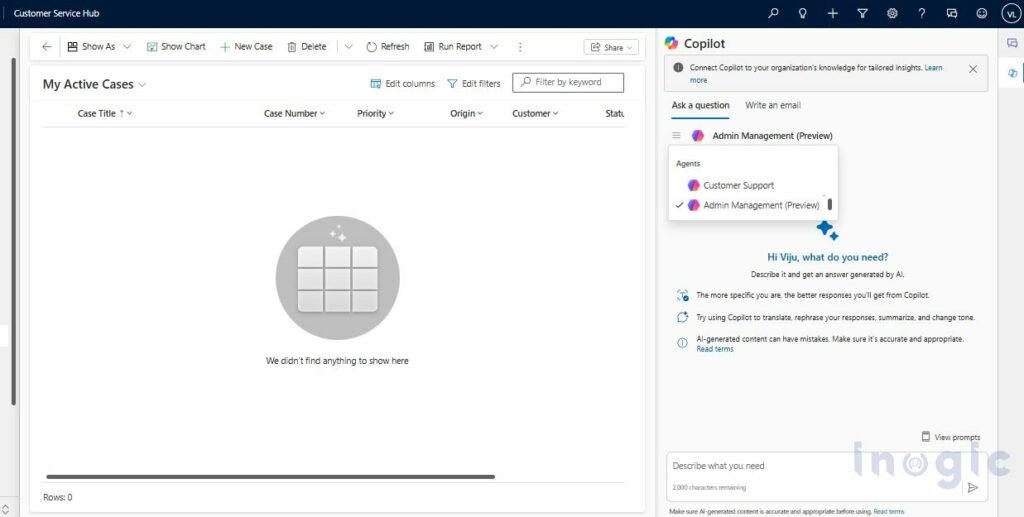Expand the dropdown arrow after Delete
1024x517 pixels.
[349, 47]
